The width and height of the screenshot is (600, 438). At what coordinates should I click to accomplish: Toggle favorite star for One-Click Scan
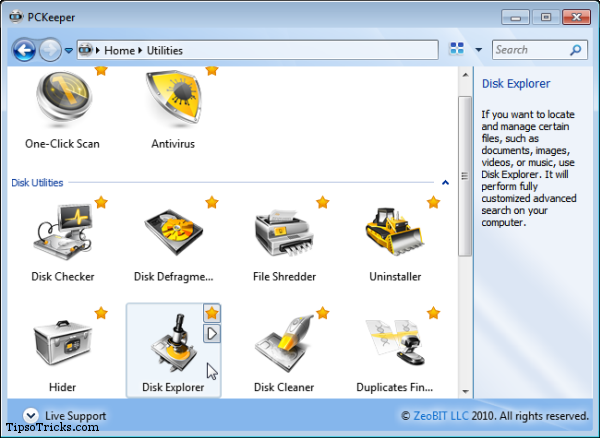coord(101,70)
